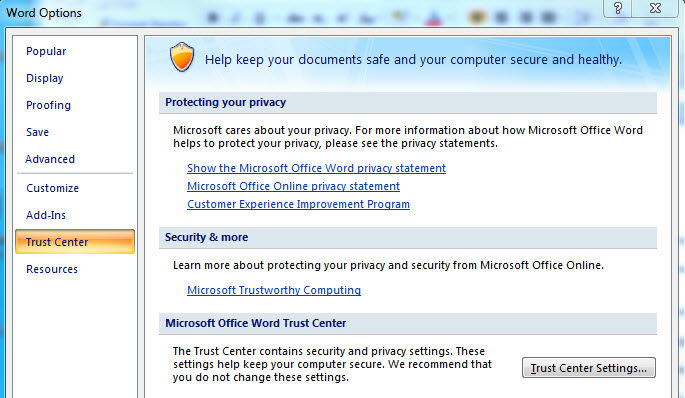This screenshot has width=685, height=398.
Task: Open Show the Microsoft Office Word privacy statement
Action: pos(316,168)
